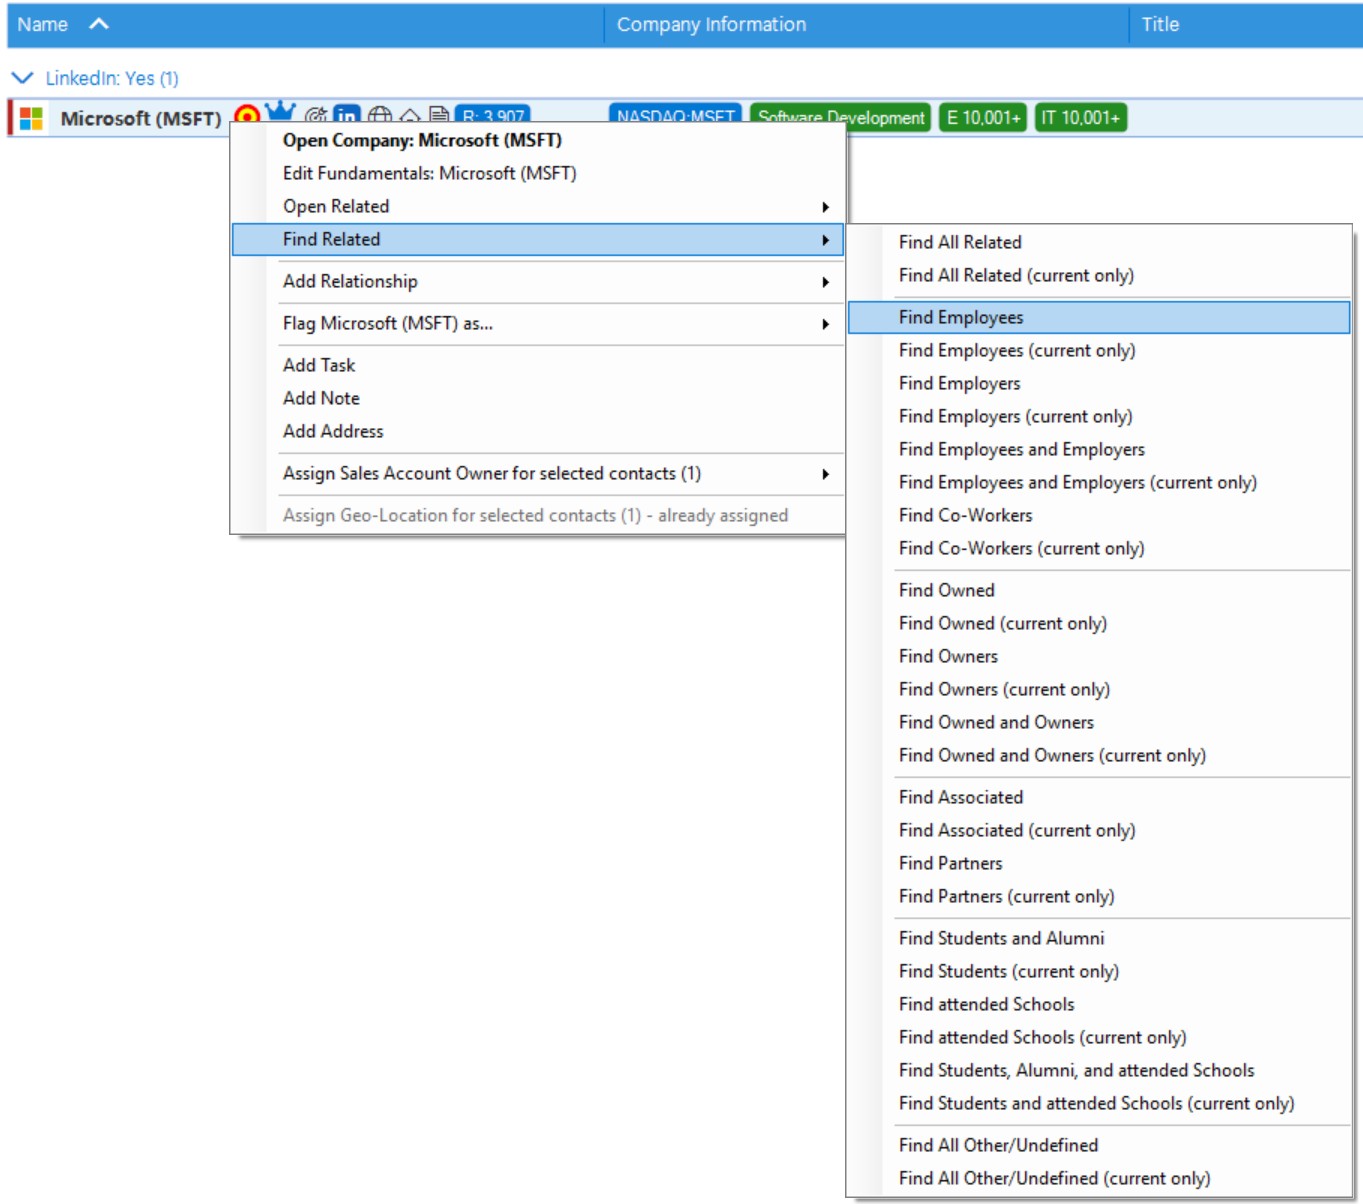Click the Software Development industry badge
Image resolution: width=1363 pixels, height=1204 pixels.
[840, 117]
